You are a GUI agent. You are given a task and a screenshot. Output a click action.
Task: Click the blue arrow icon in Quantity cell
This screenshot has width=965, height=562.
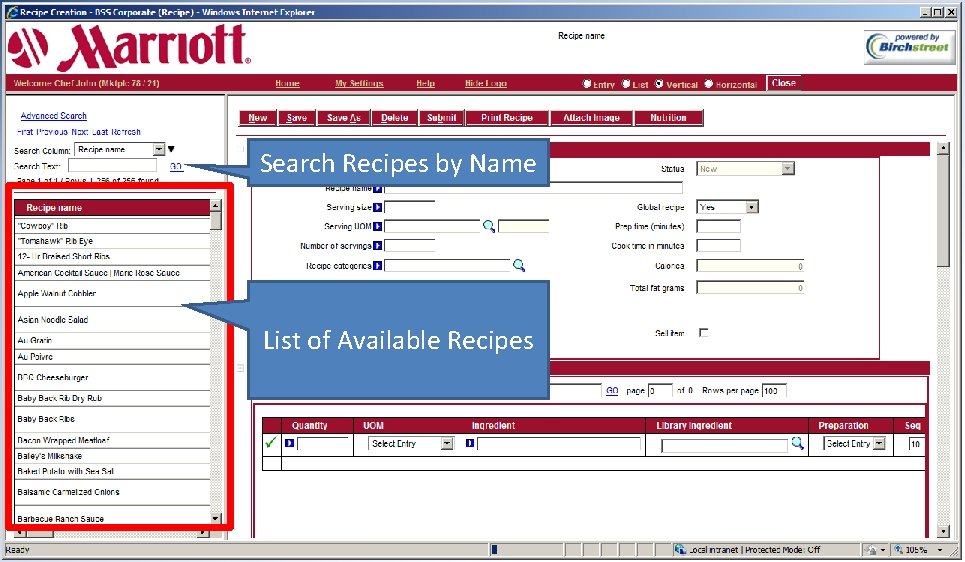click(x=289, y=443)
